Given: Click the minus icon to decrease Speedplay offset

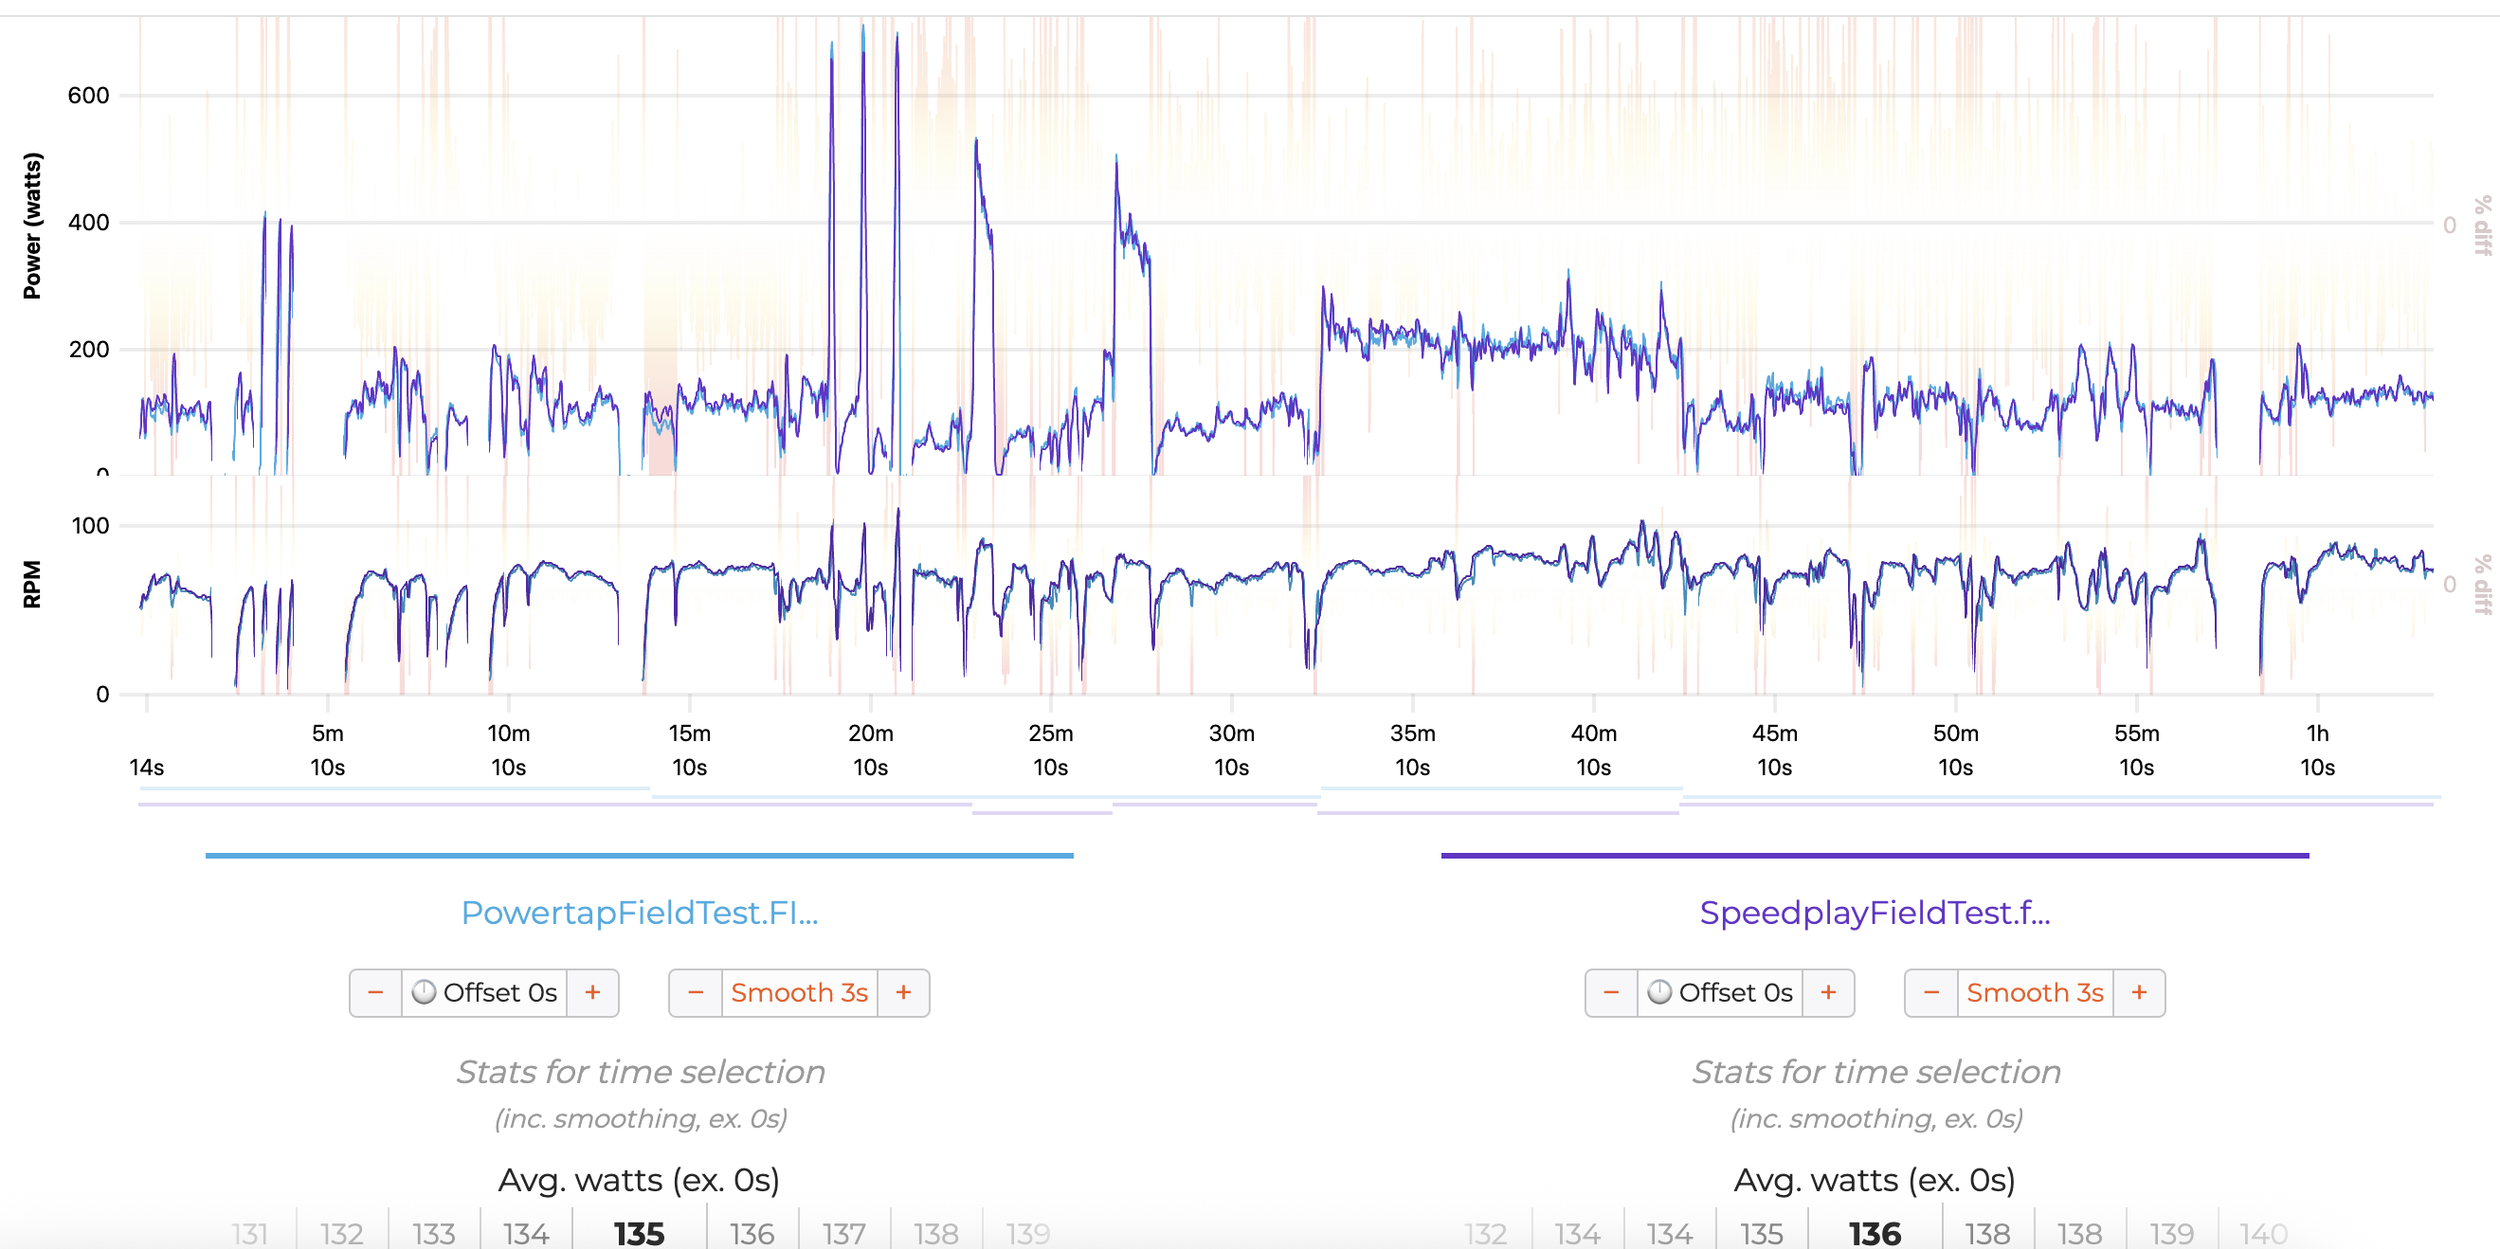Looking at the screenshot, I should click(x=1611, y=992).
